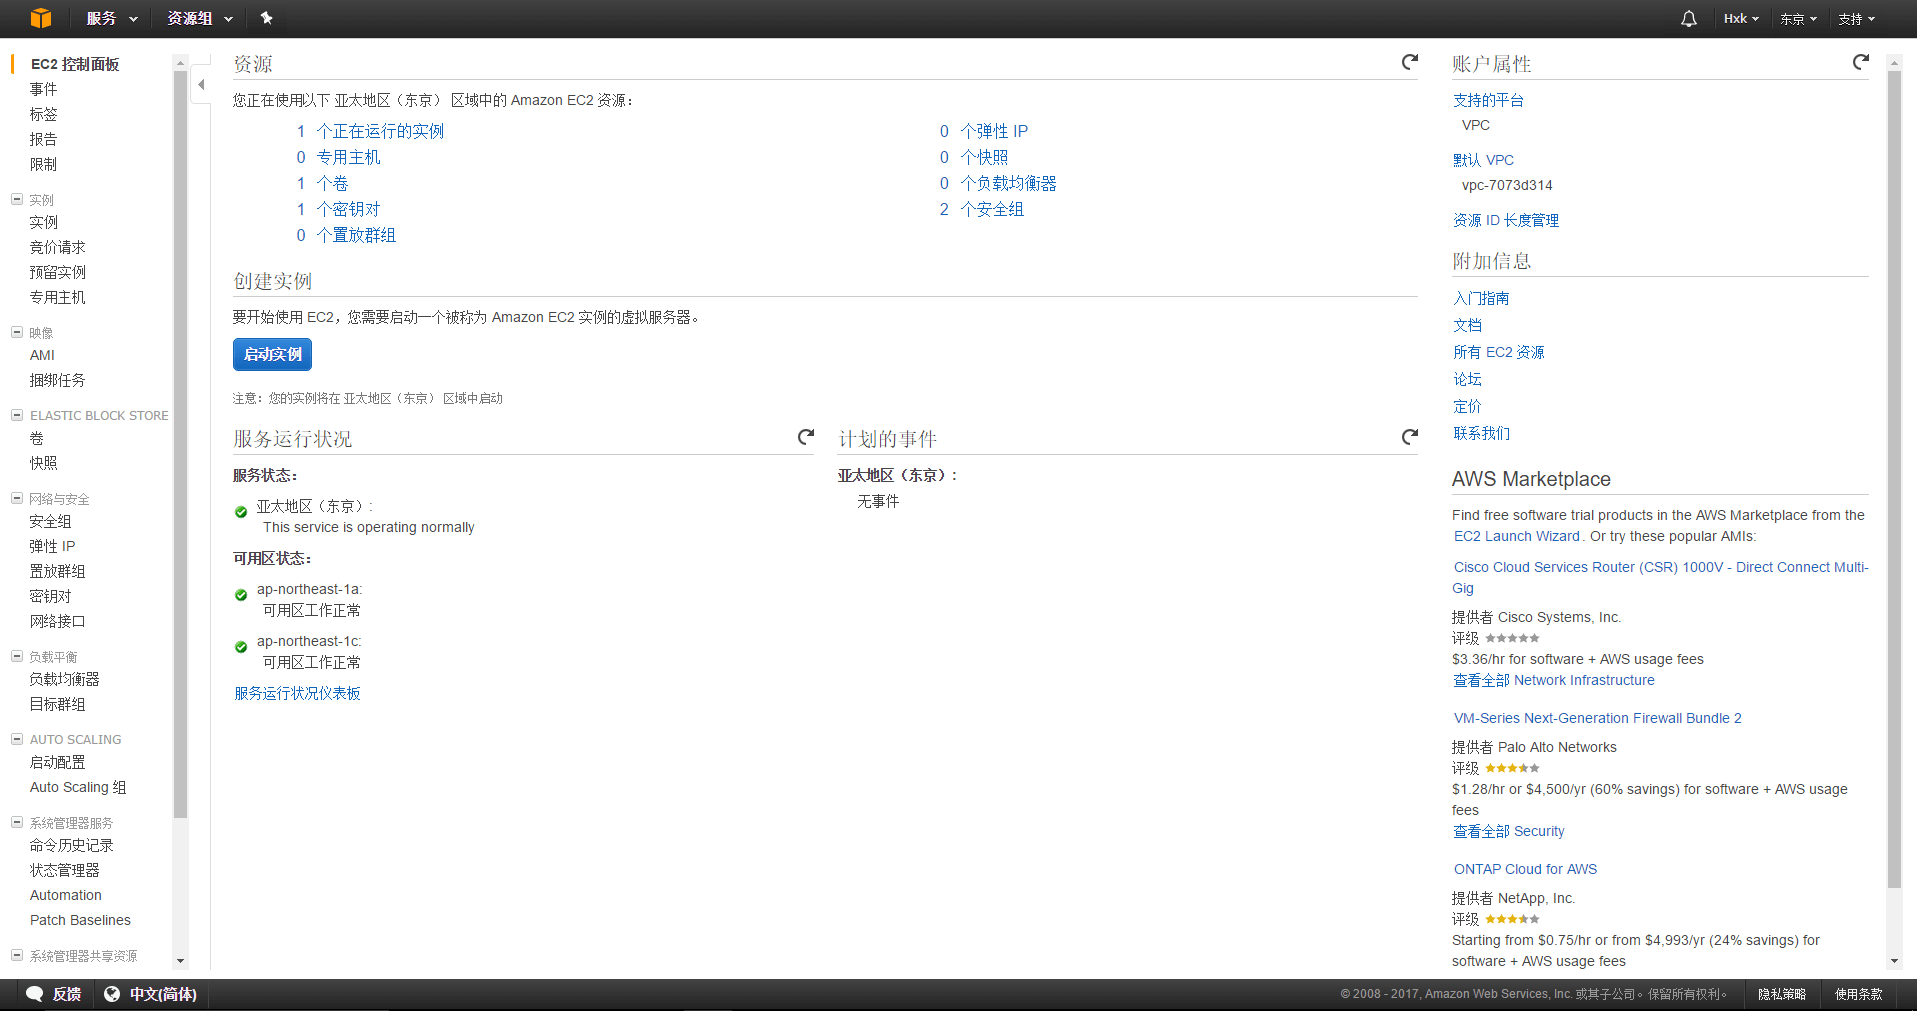The width and height of the screenshot is (1917, 1011).
Task: Open the 个密钥对 resource link
Action: click(x=348, y=209)
